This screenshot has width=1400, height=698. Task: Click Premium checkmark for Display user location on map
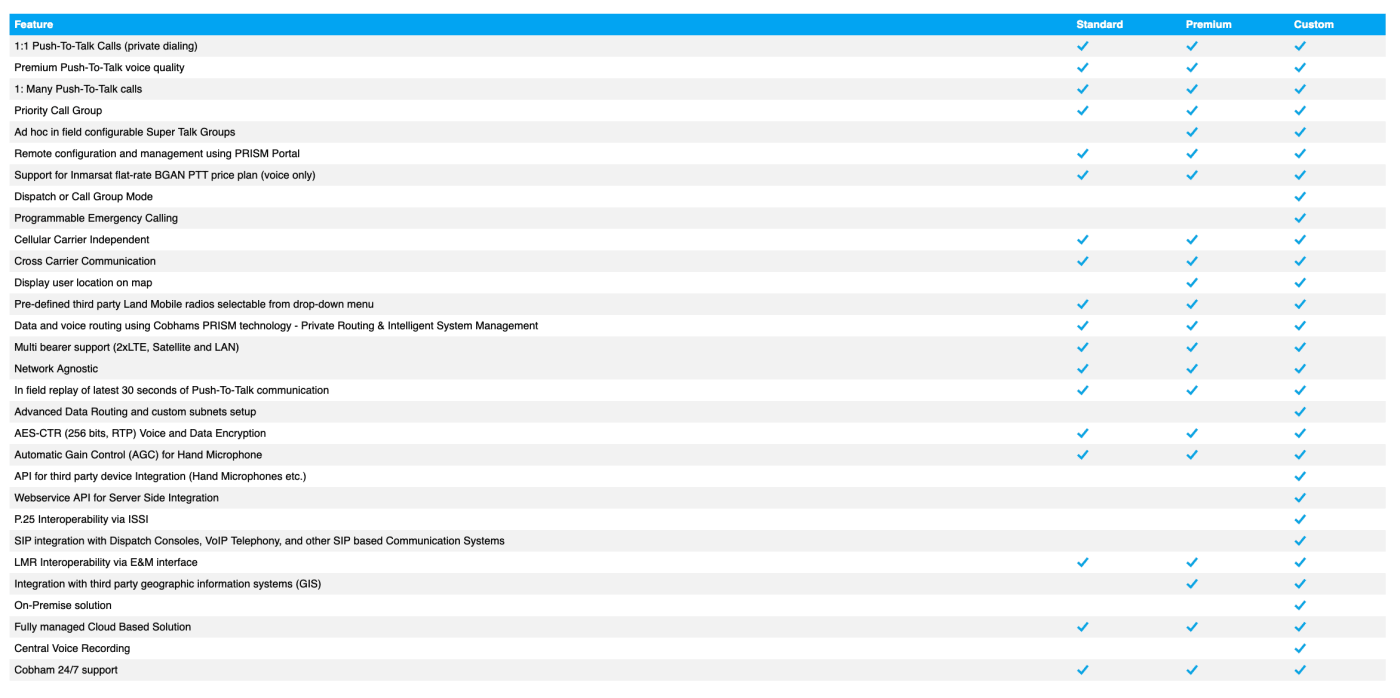(1191, 283)
